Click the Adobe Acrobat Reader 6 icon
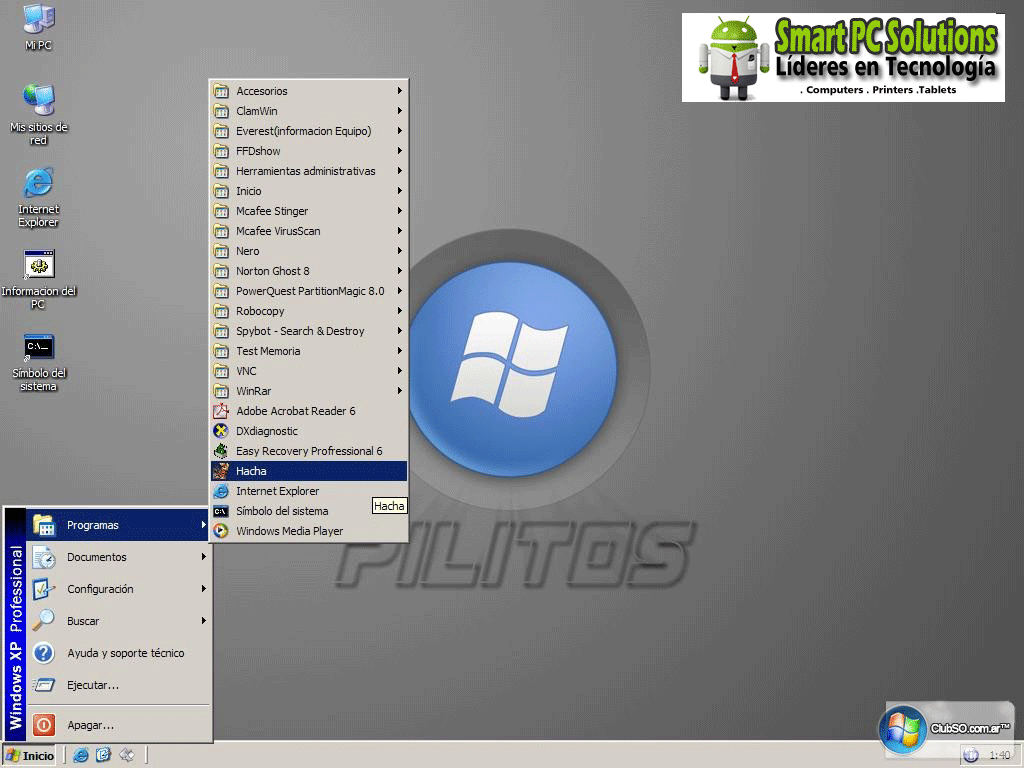Screen dimensions: 1024x768 click(x=221, y=411)
